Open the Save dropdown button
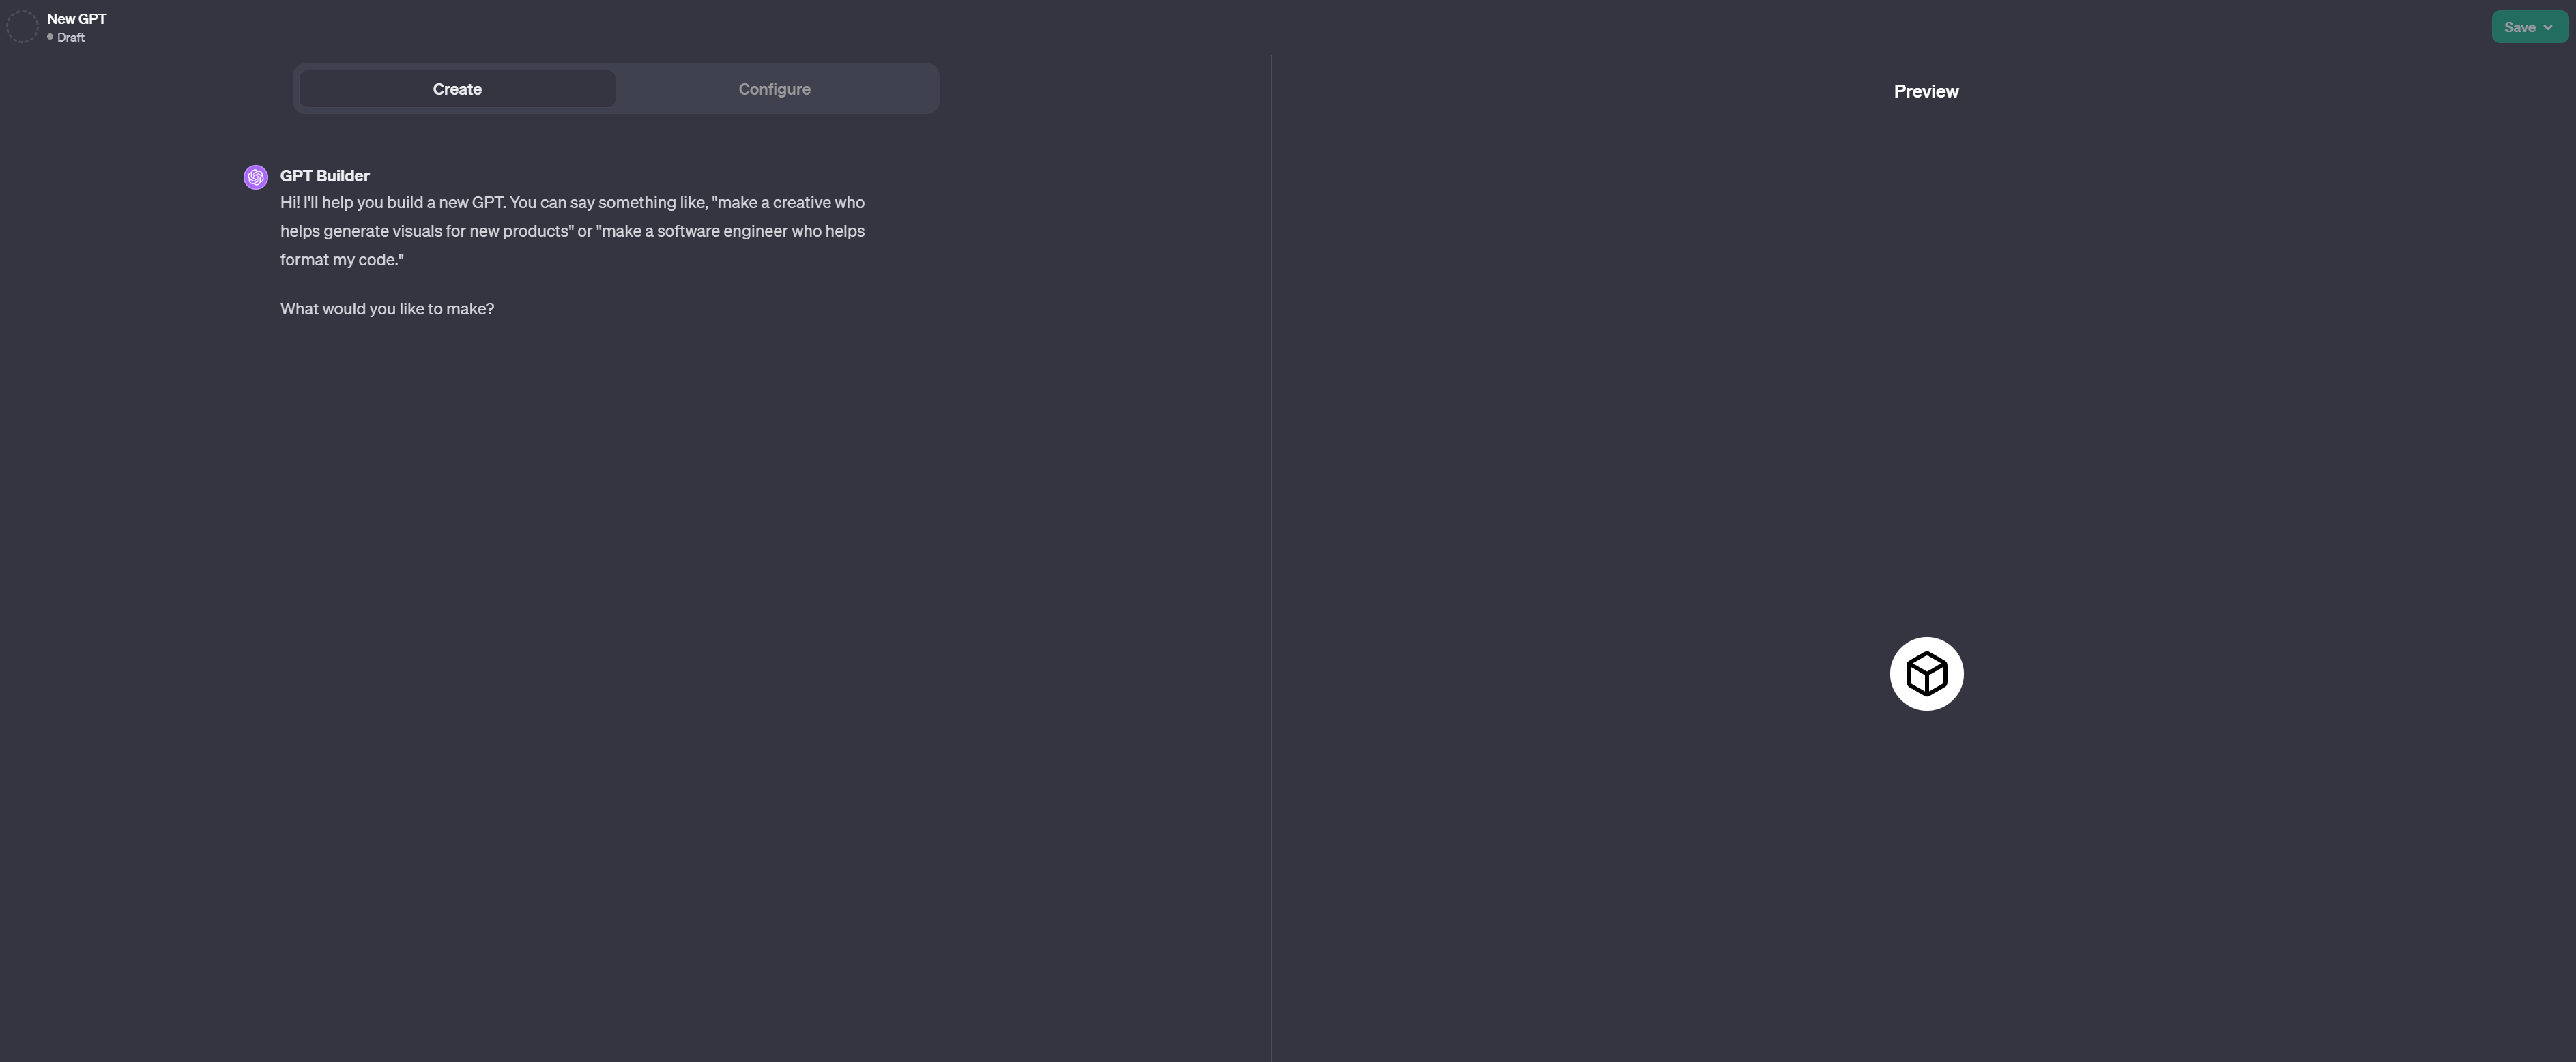The width and height of the screenshot is (2576, 1062). pos(2529,27)
